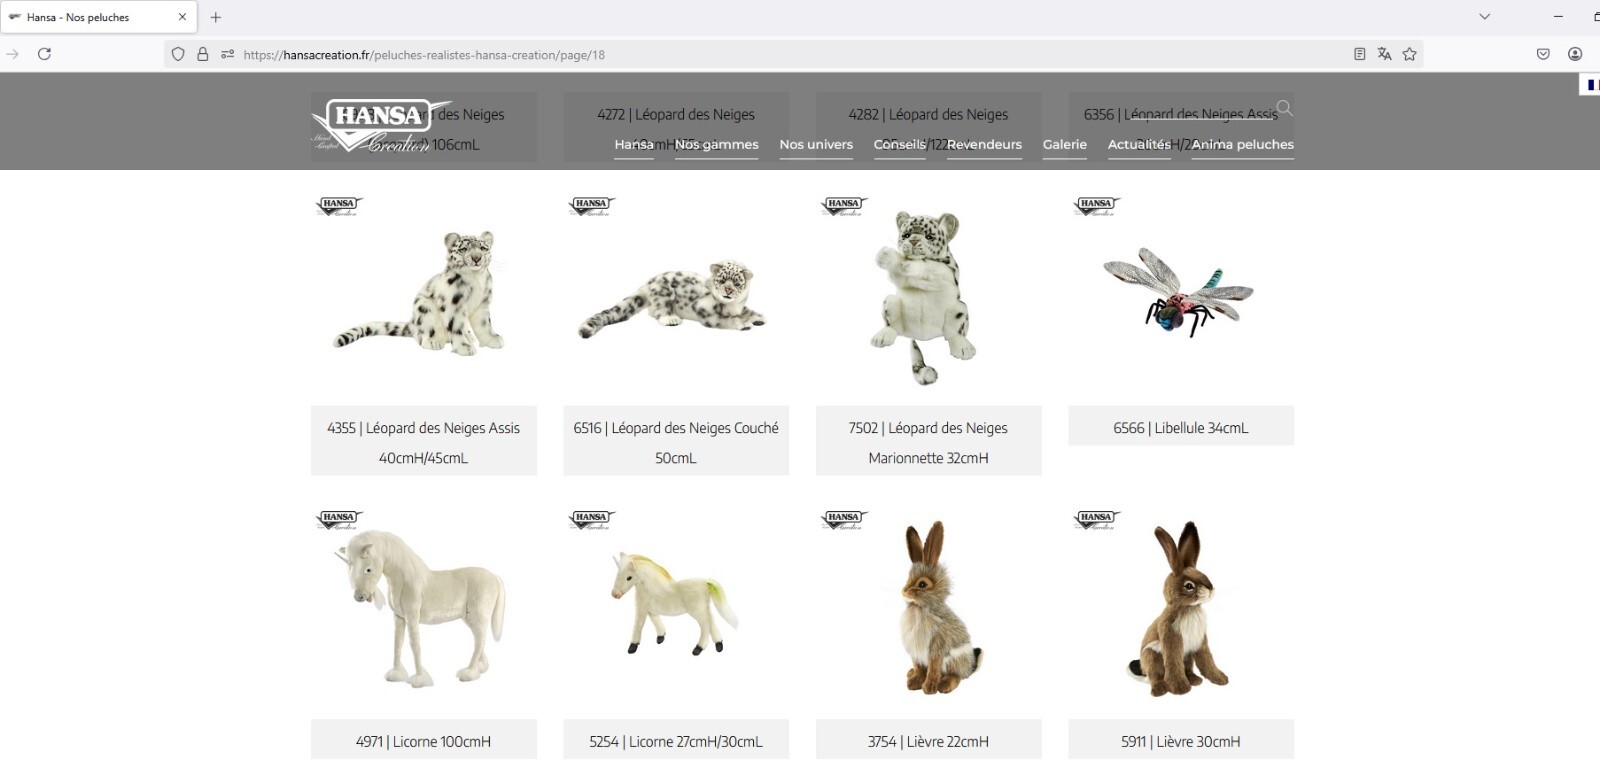Viewport: 1600px width, 775px height.
Task: Open the Anima peluches menu item
Action: 1243,145
